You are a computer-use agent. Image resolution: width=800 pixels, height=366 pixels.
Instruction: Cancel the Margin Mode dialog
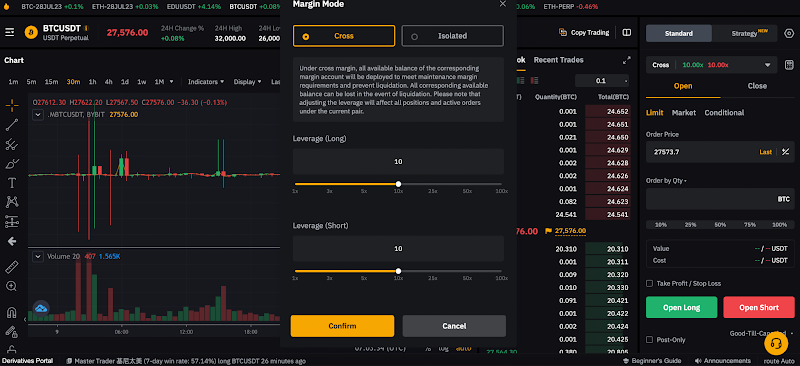pos(454,326)
